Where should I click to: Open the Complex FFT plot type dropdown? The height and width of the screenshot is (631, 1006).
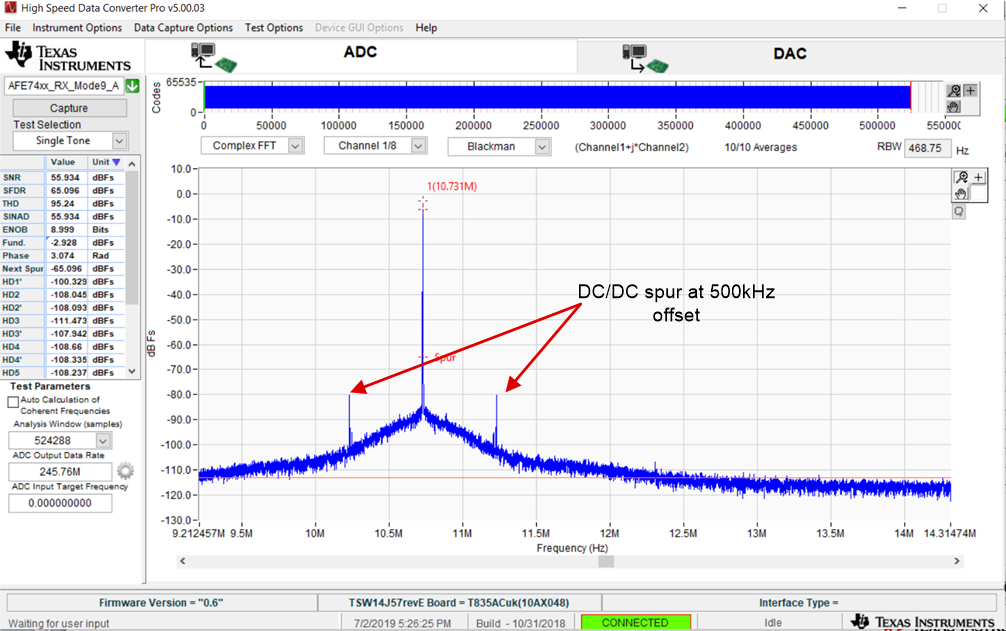(295, 146)
